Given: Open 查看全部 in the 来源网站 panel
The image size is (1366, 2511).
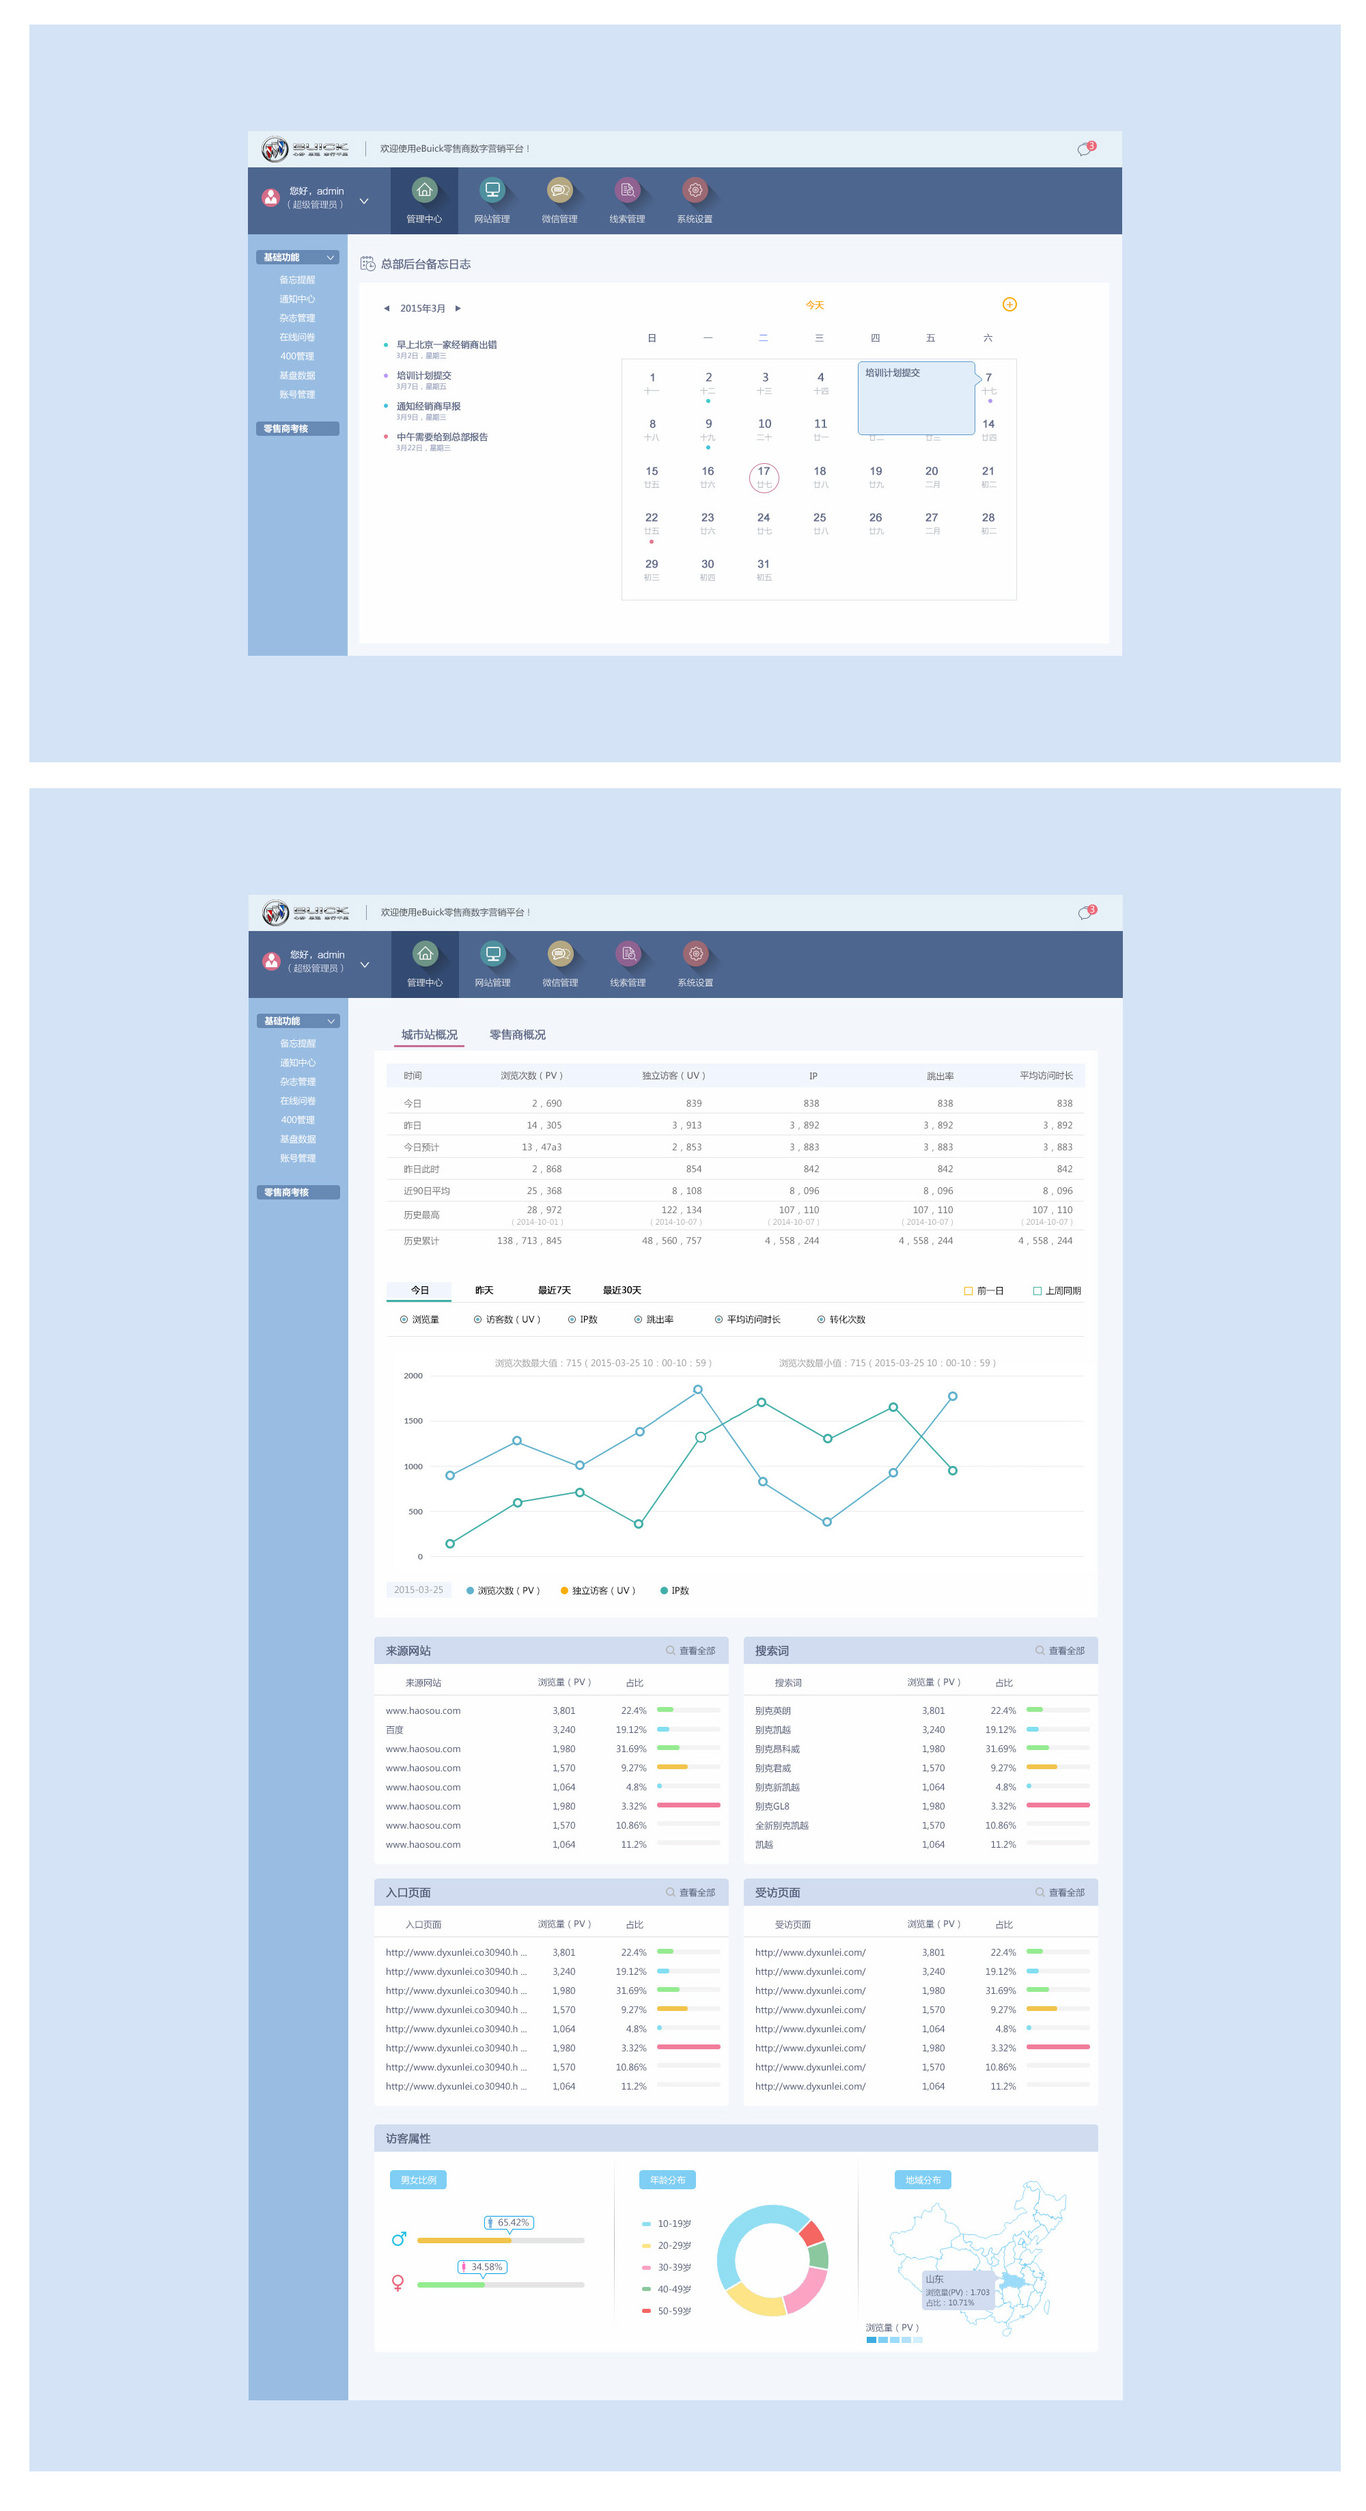Looking at the screenshot, I should point(697,1651).
